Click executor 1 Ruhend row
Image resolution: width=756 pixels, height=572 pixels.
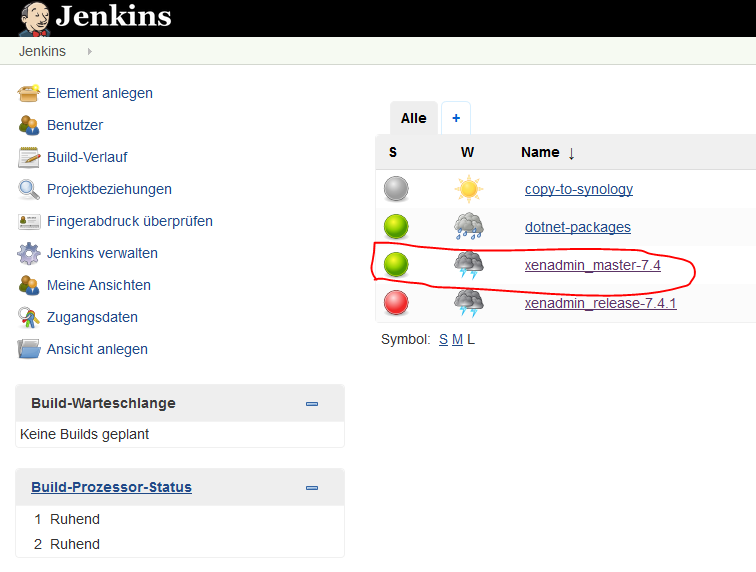(180, 519)
